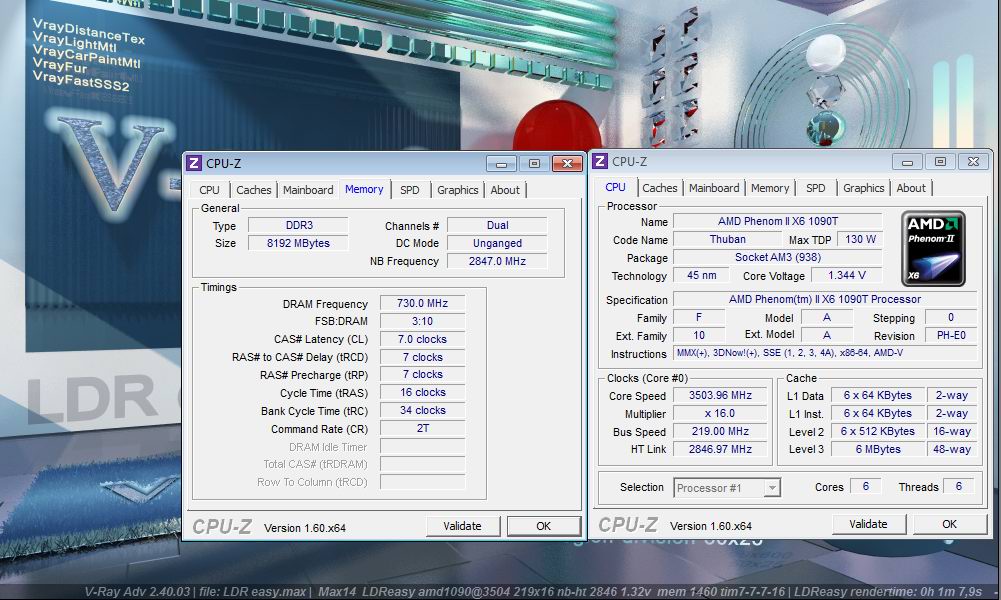Click the Specification processor string field
This screenshot has width=1001, height=600.
[825, 299]
